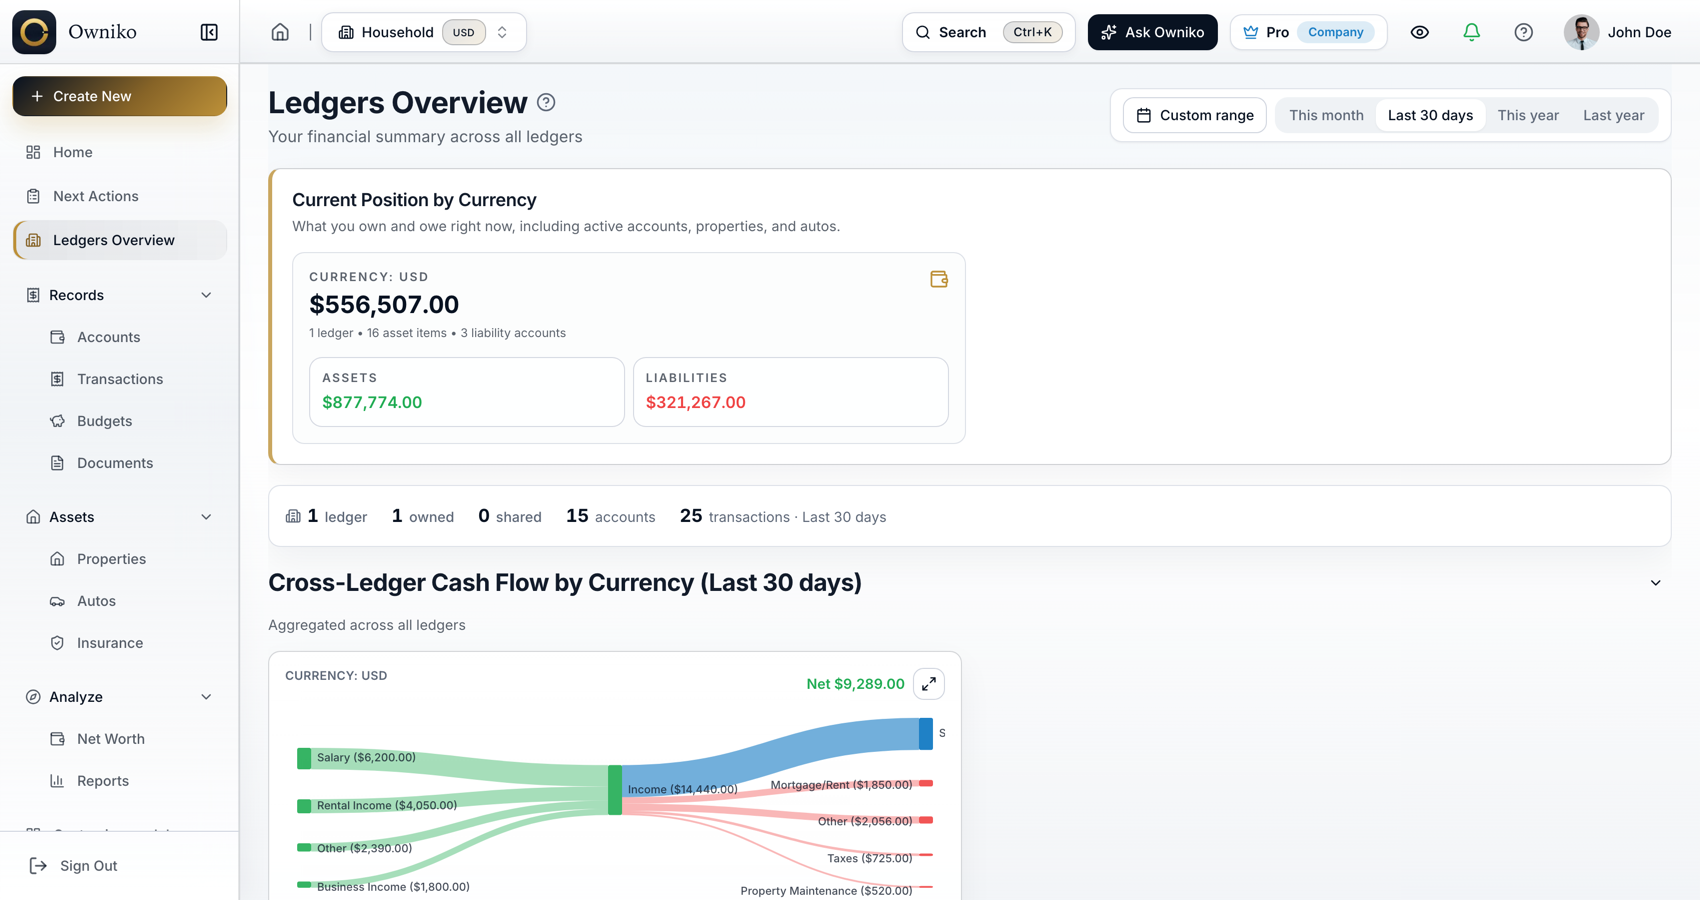Click the Income center node in chart

(x=615, y=790)
